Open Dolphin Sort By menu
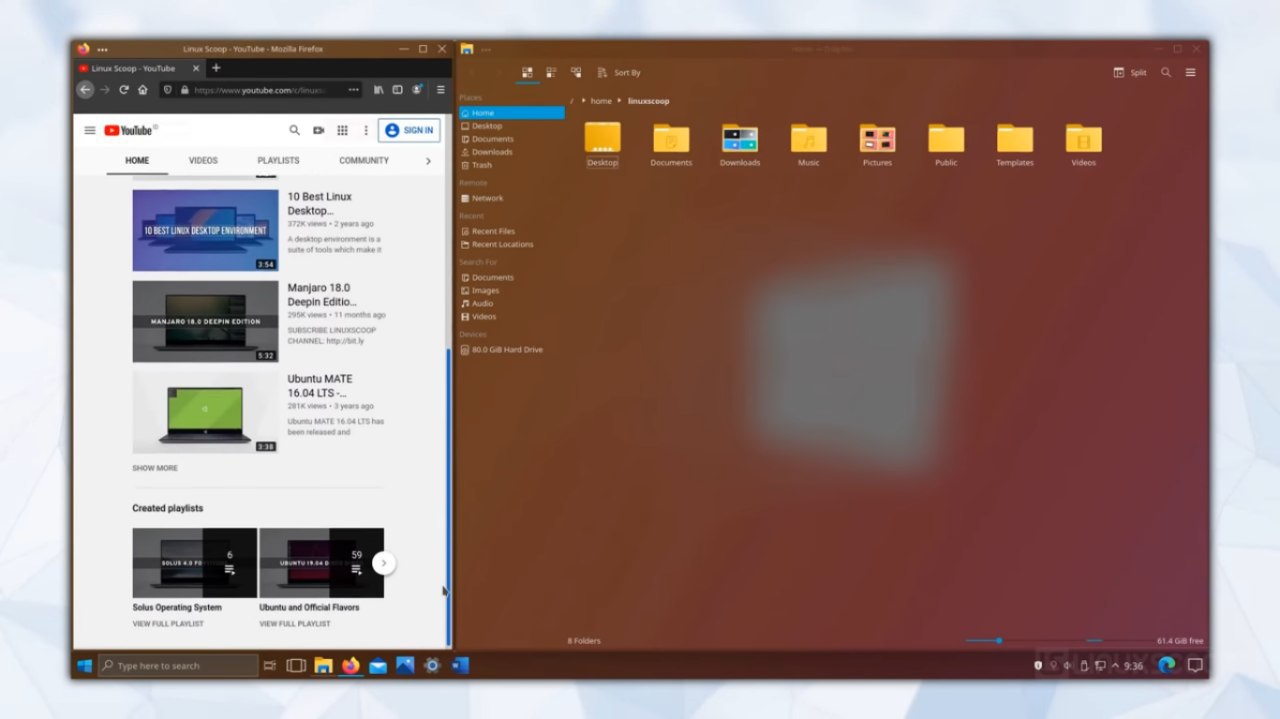The width and height of the screenshot is (1280, 719). pos(619,73)
